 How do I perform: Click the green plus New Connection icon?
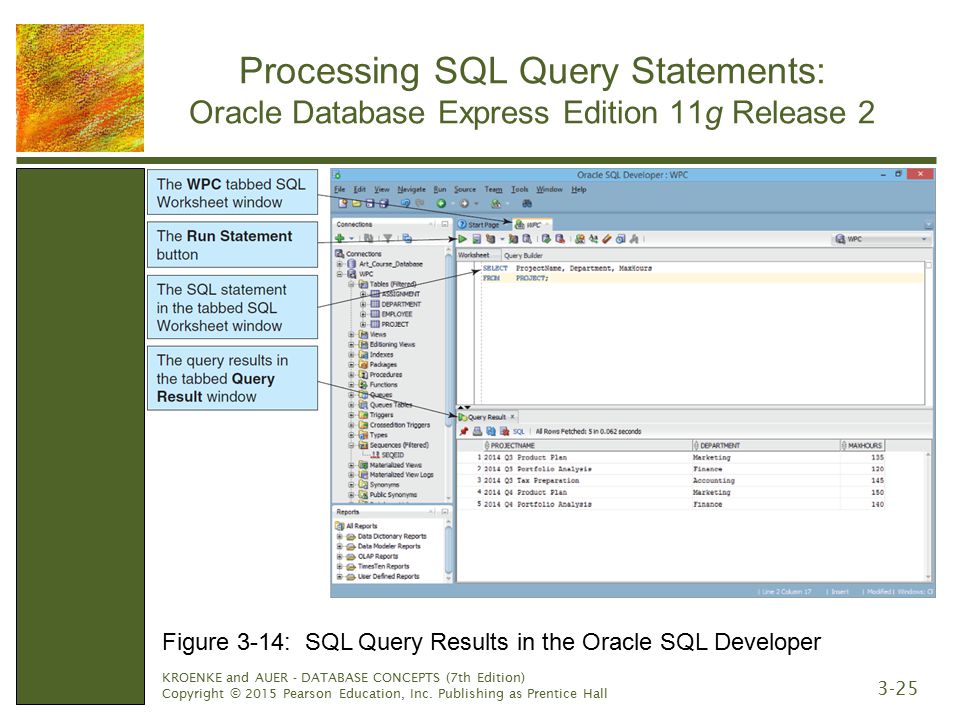click(x=340, y=238)
